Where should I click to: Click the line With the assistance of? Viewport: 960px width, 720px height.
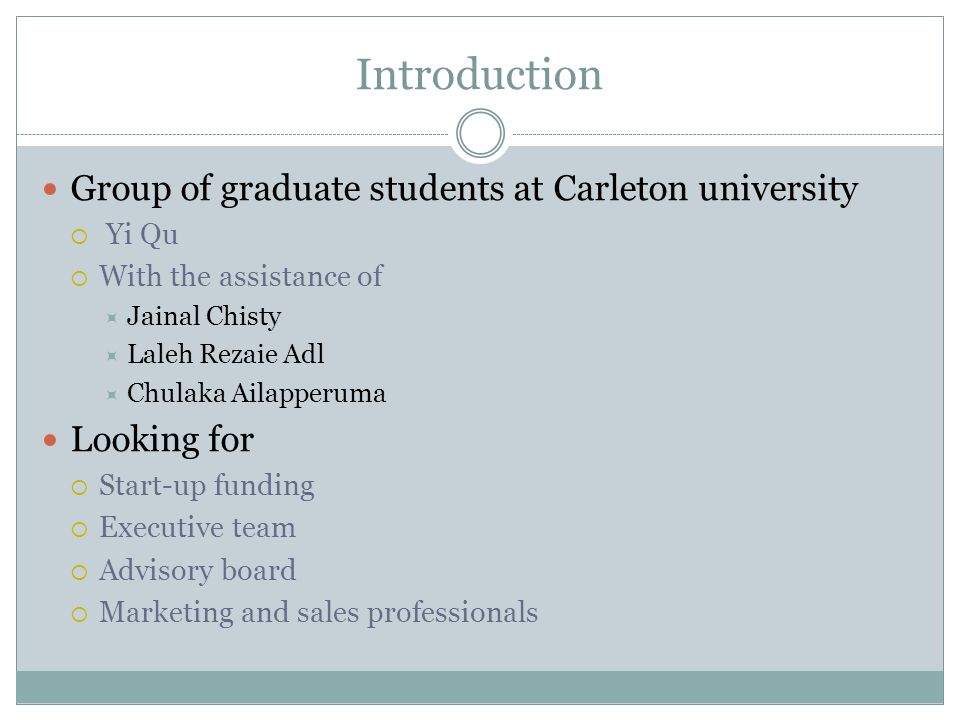click(x=241, y=276)
